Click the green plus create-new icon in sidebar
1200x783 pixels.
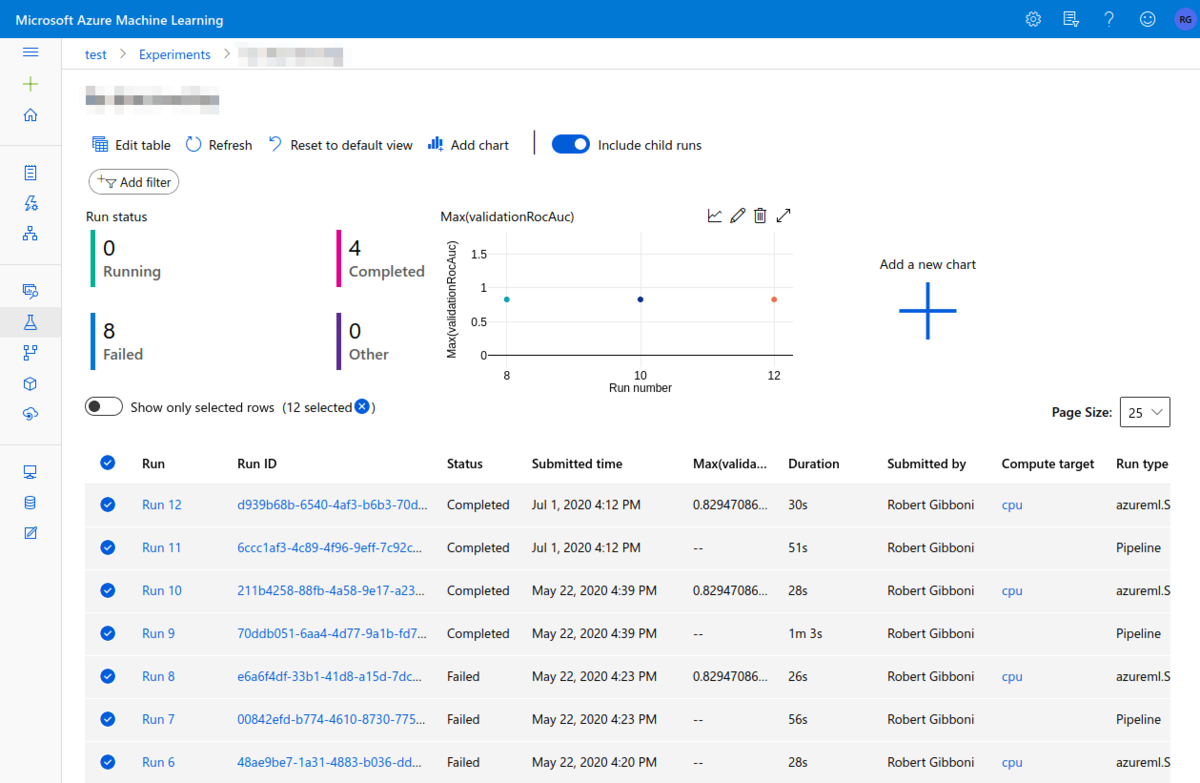pyautogui.click(x=30, y=84)
